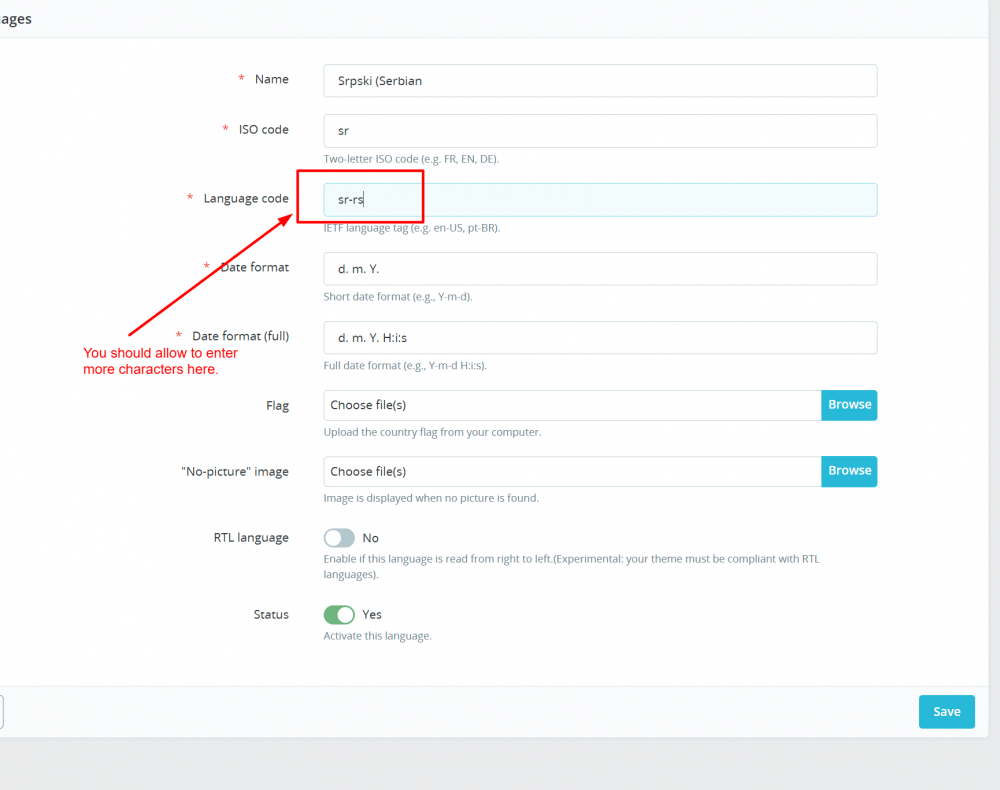Click the Save button
Viewport: 1000px width, 790px height.
click(x=946, y=711)
